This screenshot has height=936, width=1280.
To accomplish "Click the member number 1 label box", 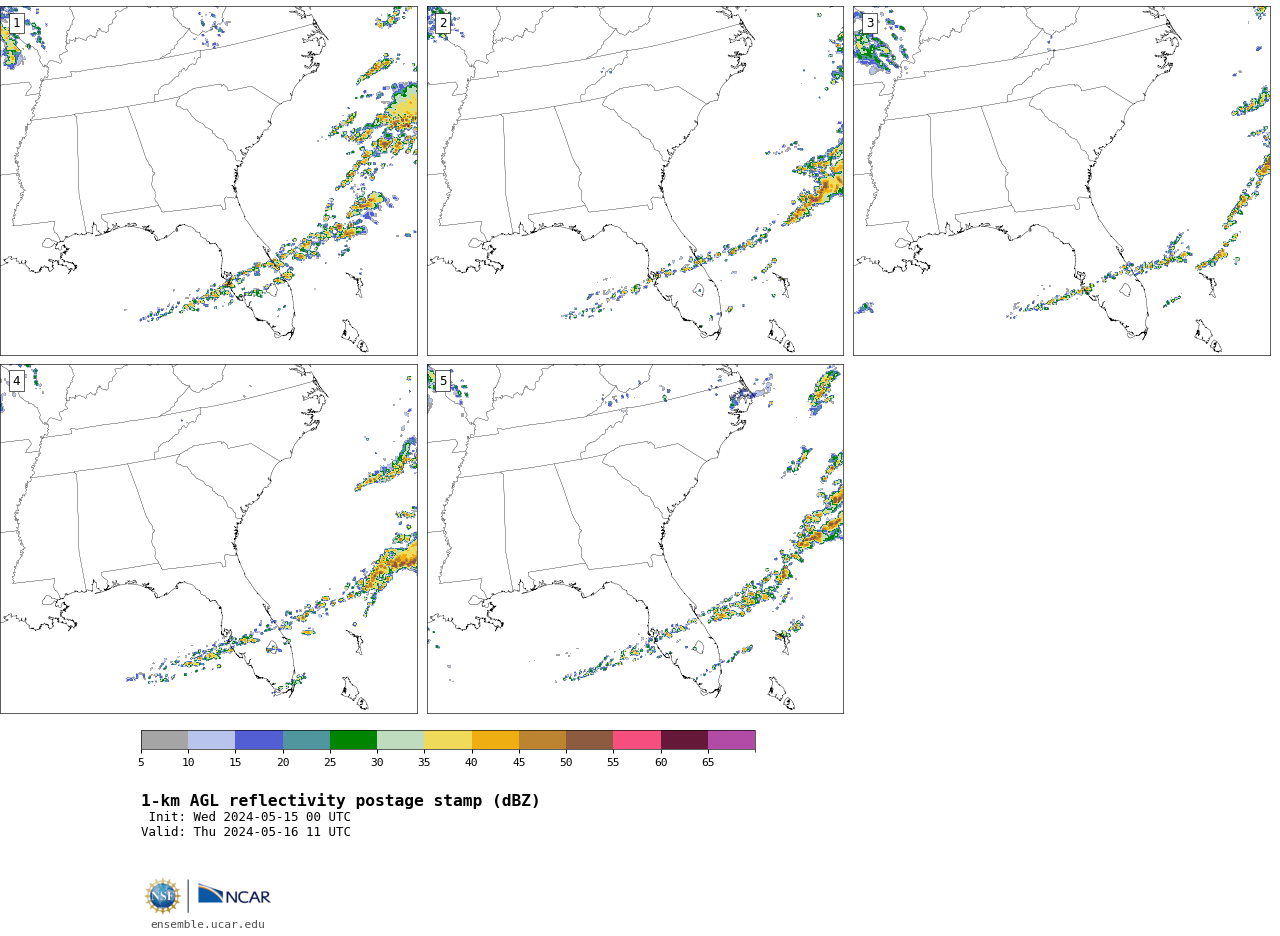I will (x=16, y=23).
